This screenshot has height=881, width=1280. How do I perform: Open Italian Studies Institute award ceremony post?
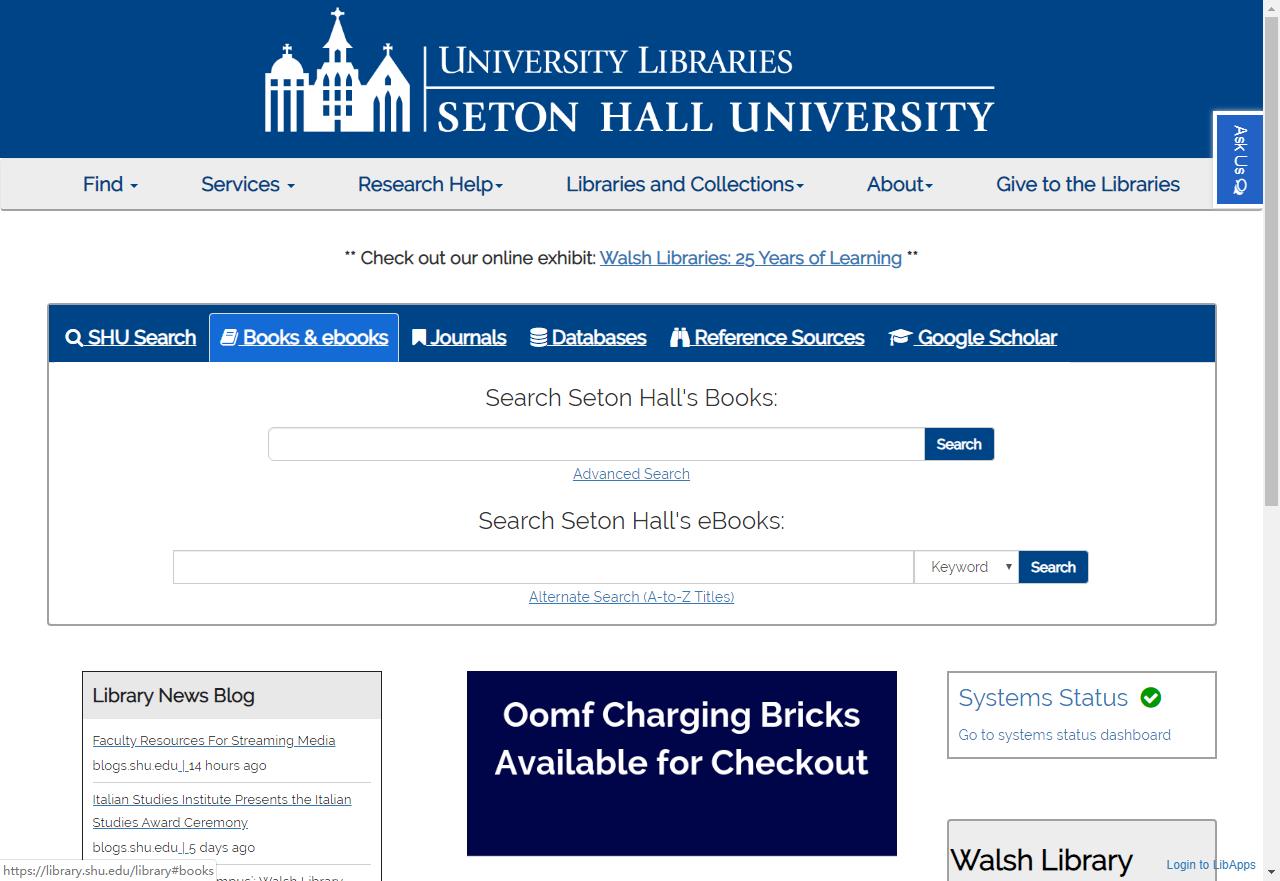[222, 811]
